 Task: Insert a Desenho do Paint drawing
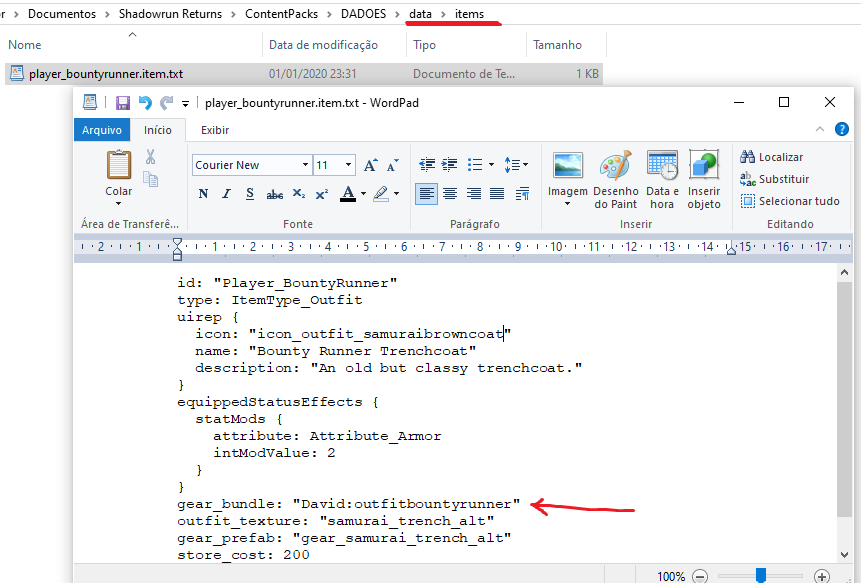[616, 180]
